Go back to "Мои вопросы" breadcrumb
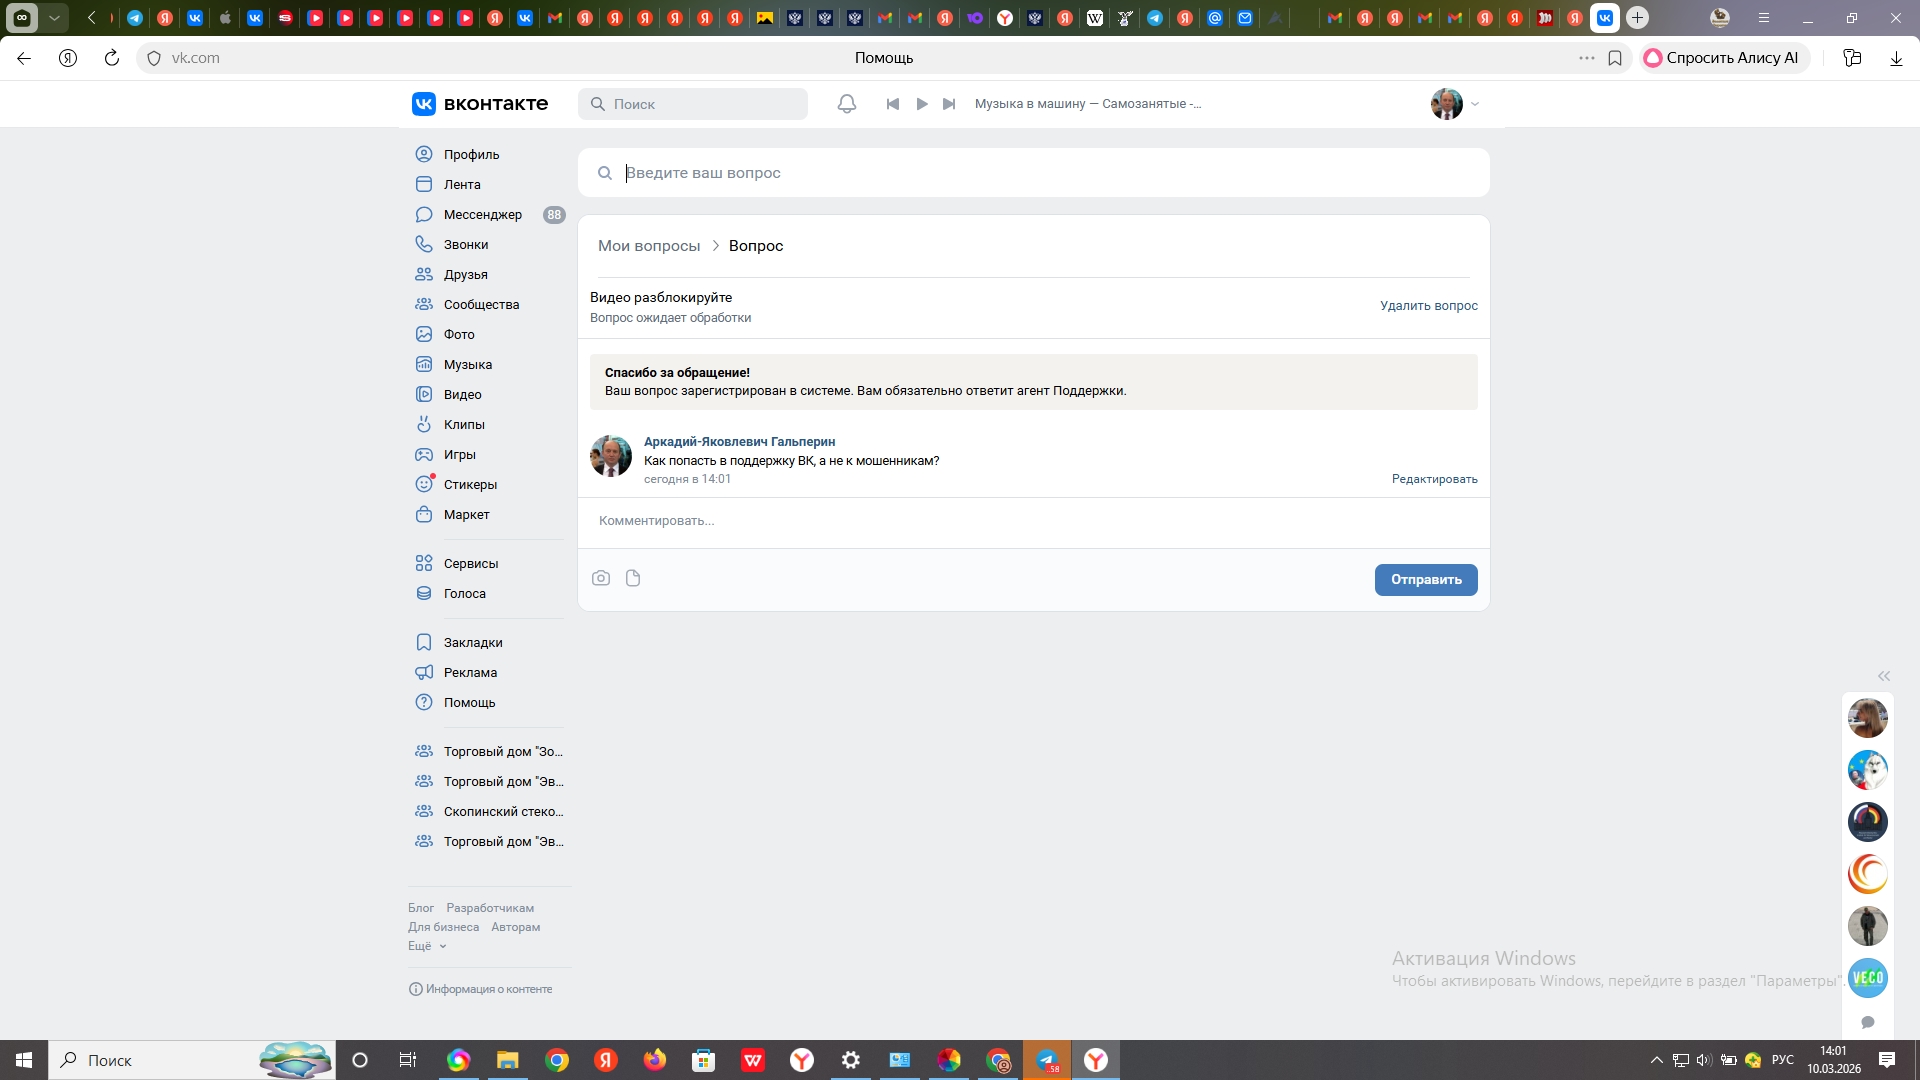The width and height of the screenshot is (1920, 1080). point(649,246)
